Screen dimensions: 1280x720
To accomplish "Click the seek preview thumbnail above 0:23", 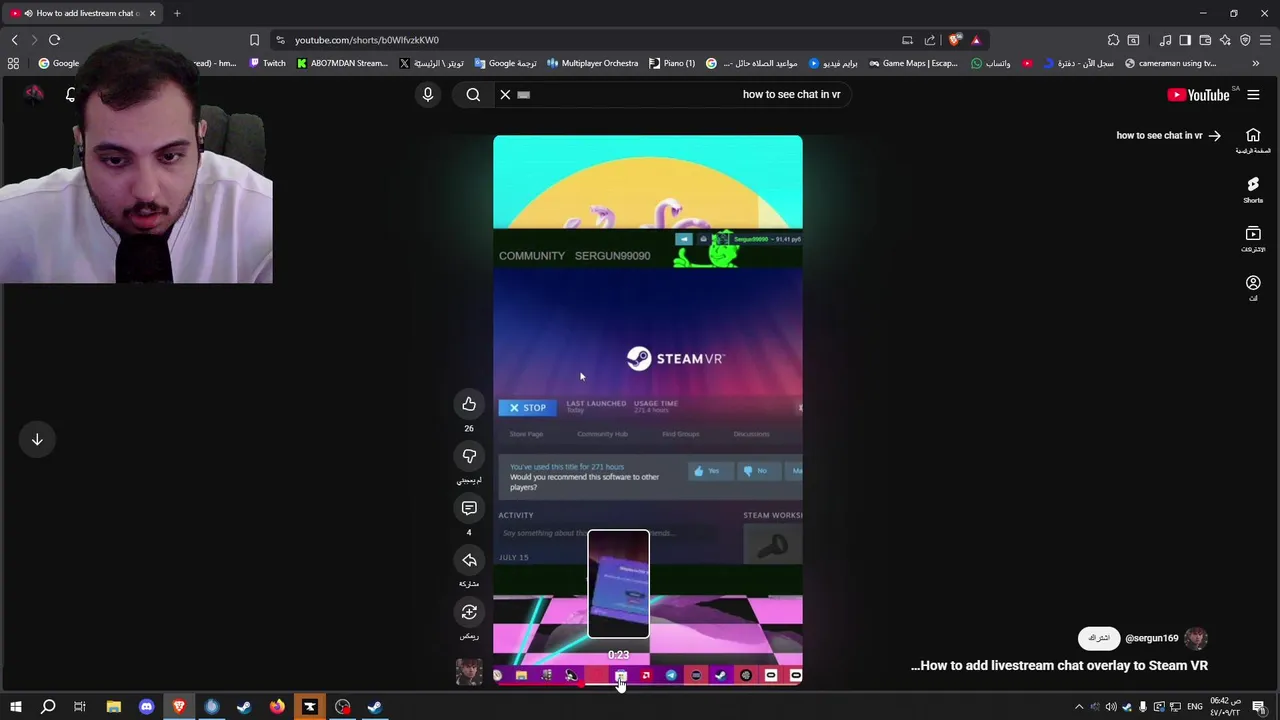I will click(x=618, y=584).
